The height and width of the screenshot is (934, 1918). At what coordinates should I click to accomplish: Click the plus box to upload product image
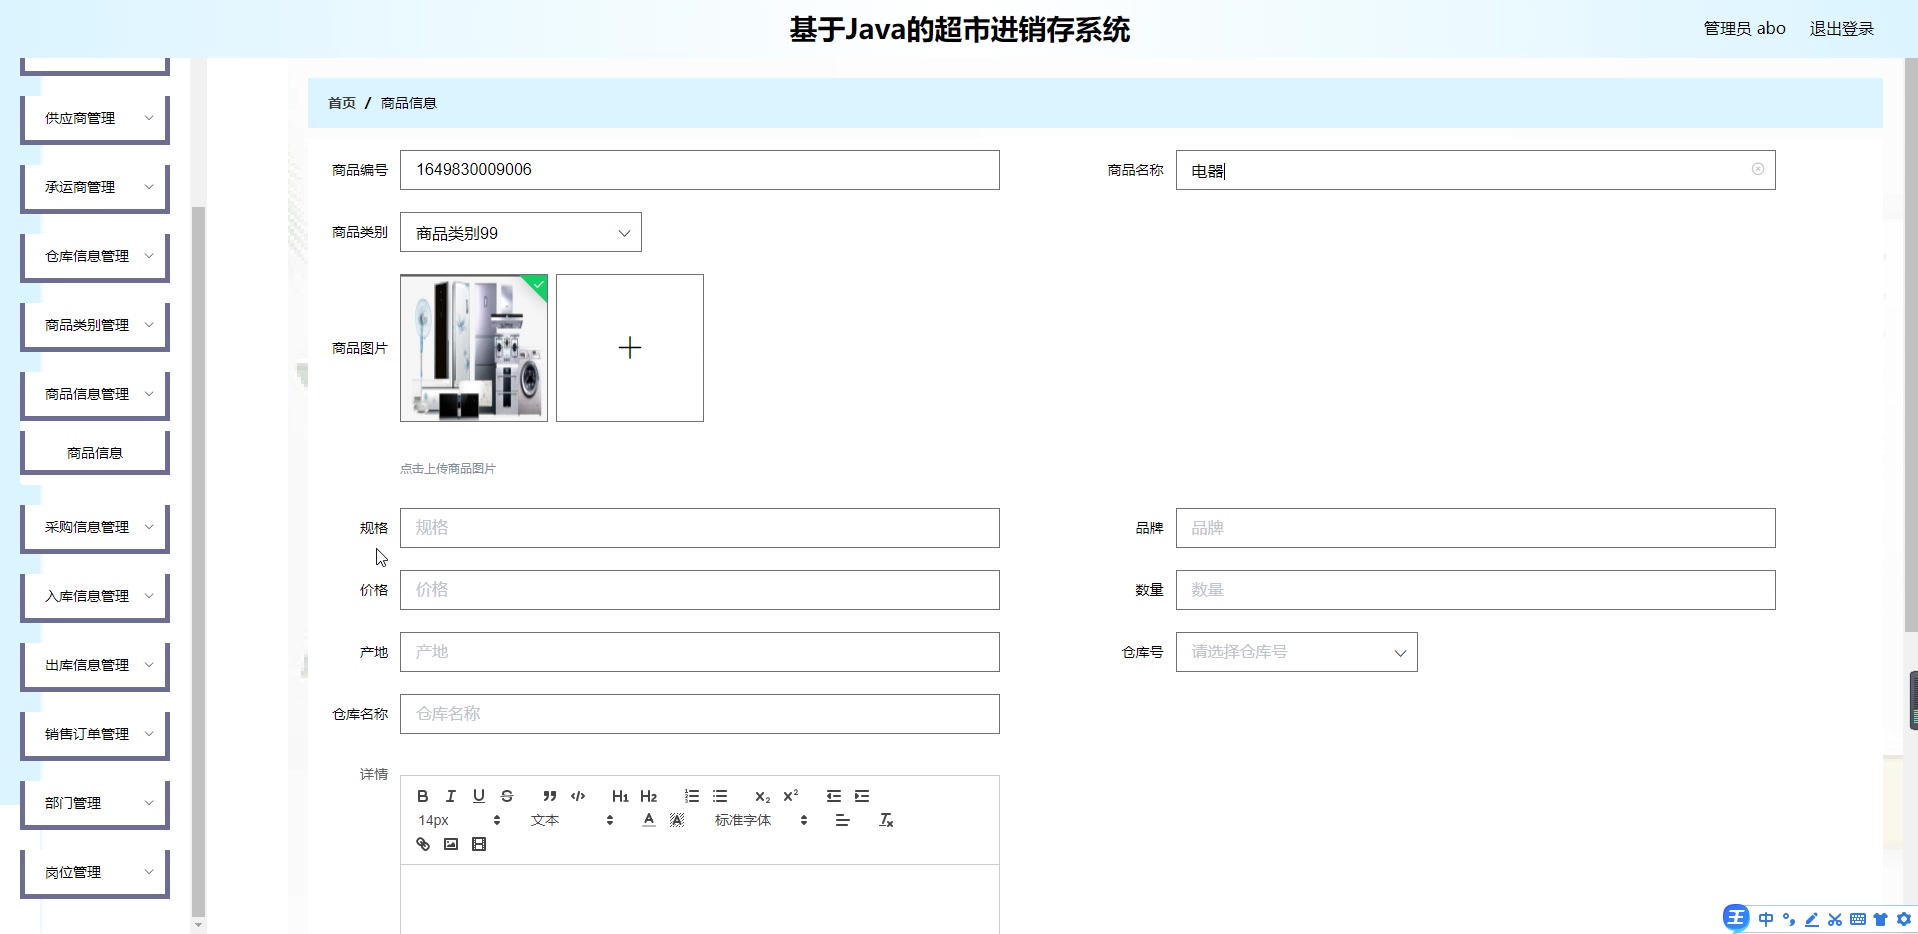coord(630,347)
